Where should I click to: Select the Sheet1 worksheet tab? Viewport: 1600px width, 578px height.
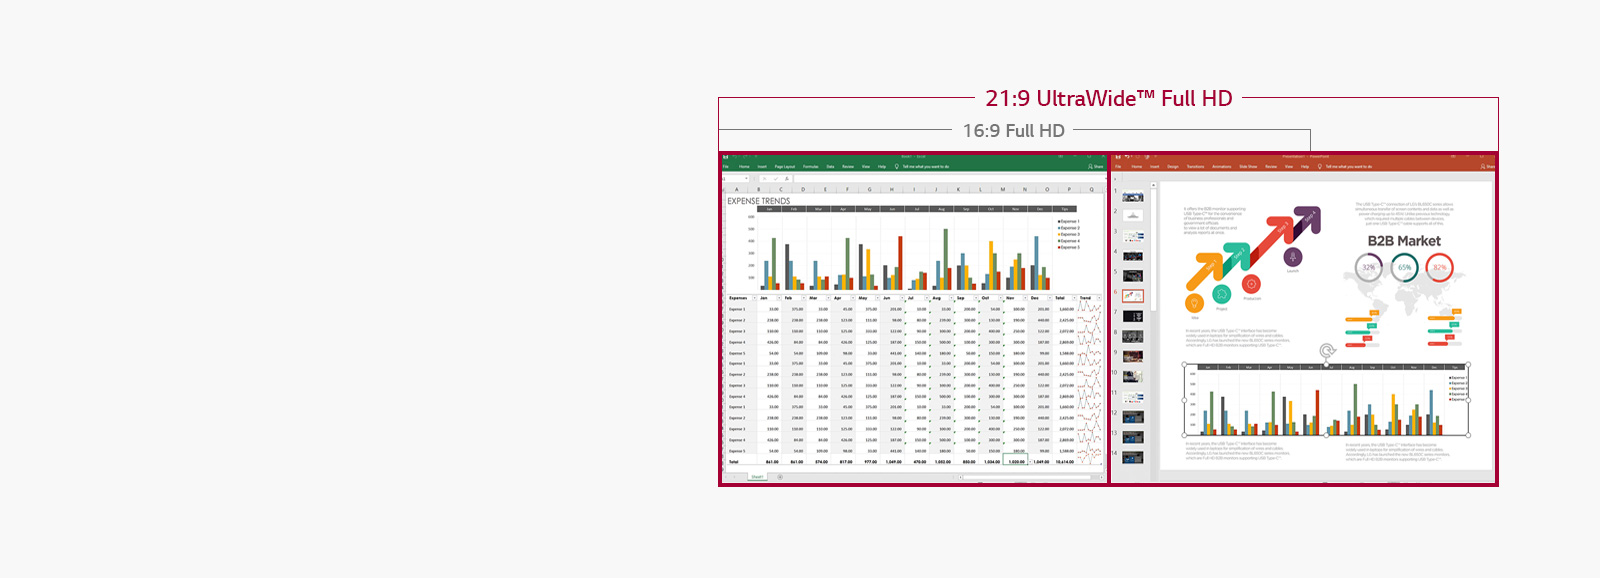(757, 477)
